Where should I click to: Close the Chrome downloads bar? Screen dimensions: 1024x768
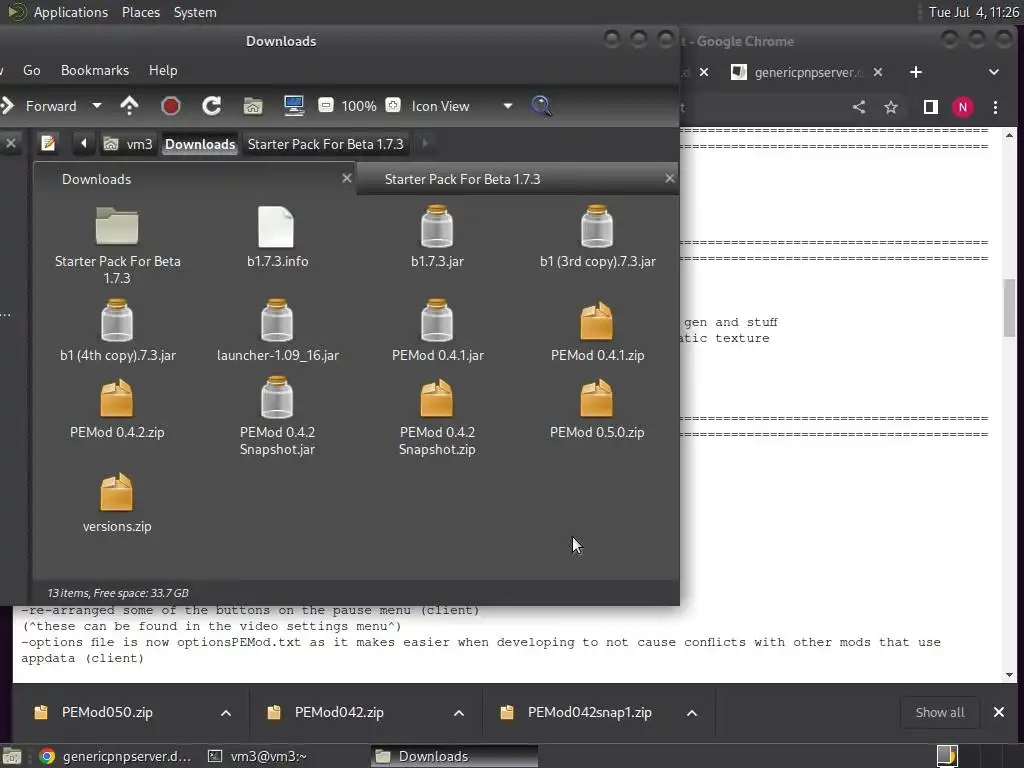tap(999, 712)
